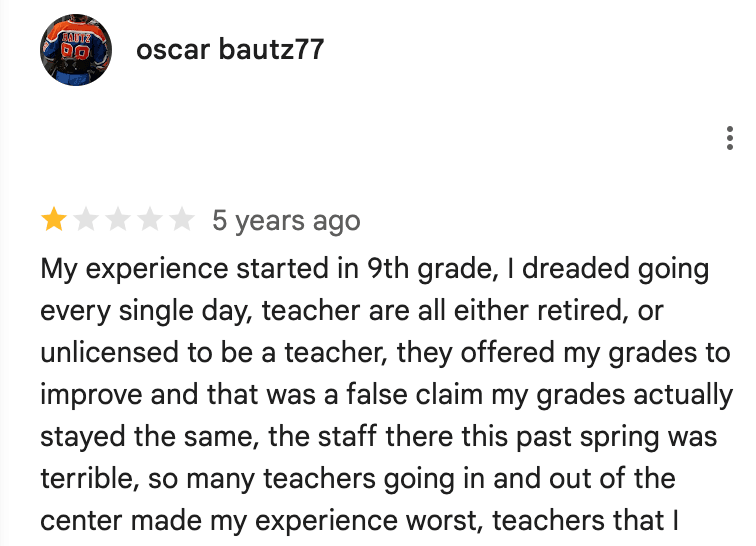Viewport: 756px width, 546px height.
Task: Click the fifth gray rating star
Action: click(x=181, y=220)
